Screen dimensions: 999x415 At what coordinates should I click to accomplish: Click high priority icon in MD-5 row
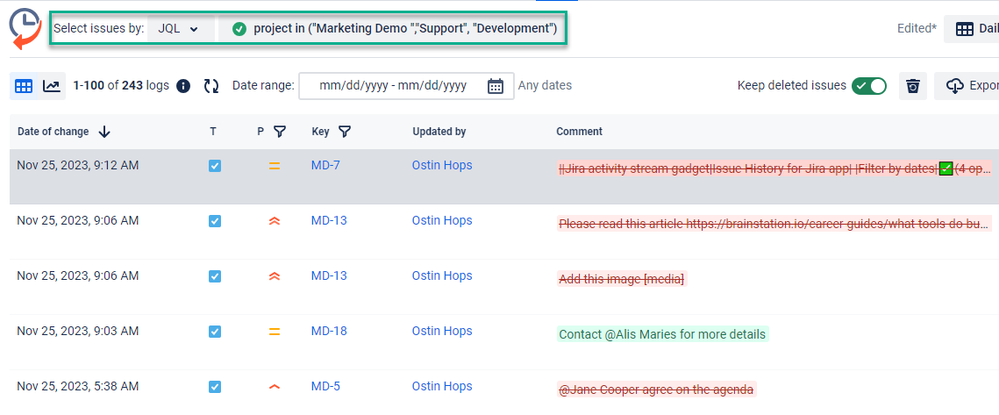(275, 387)
